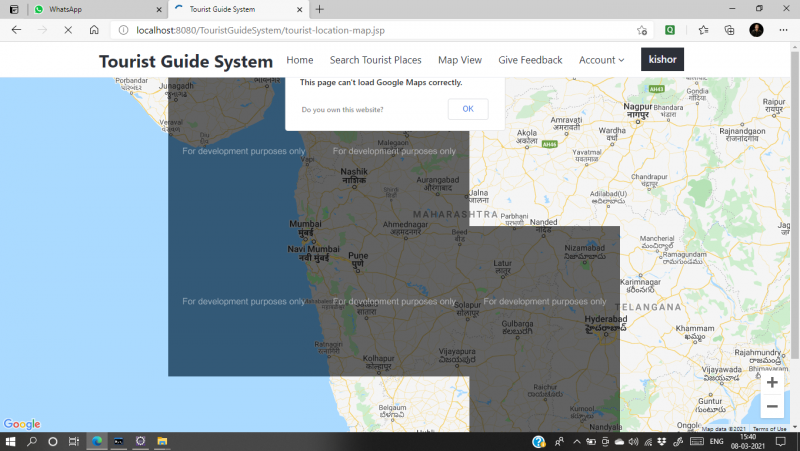Viewport: 800px width, 451px height.
Task: Open the People tray icon
Action: [560, 441]
